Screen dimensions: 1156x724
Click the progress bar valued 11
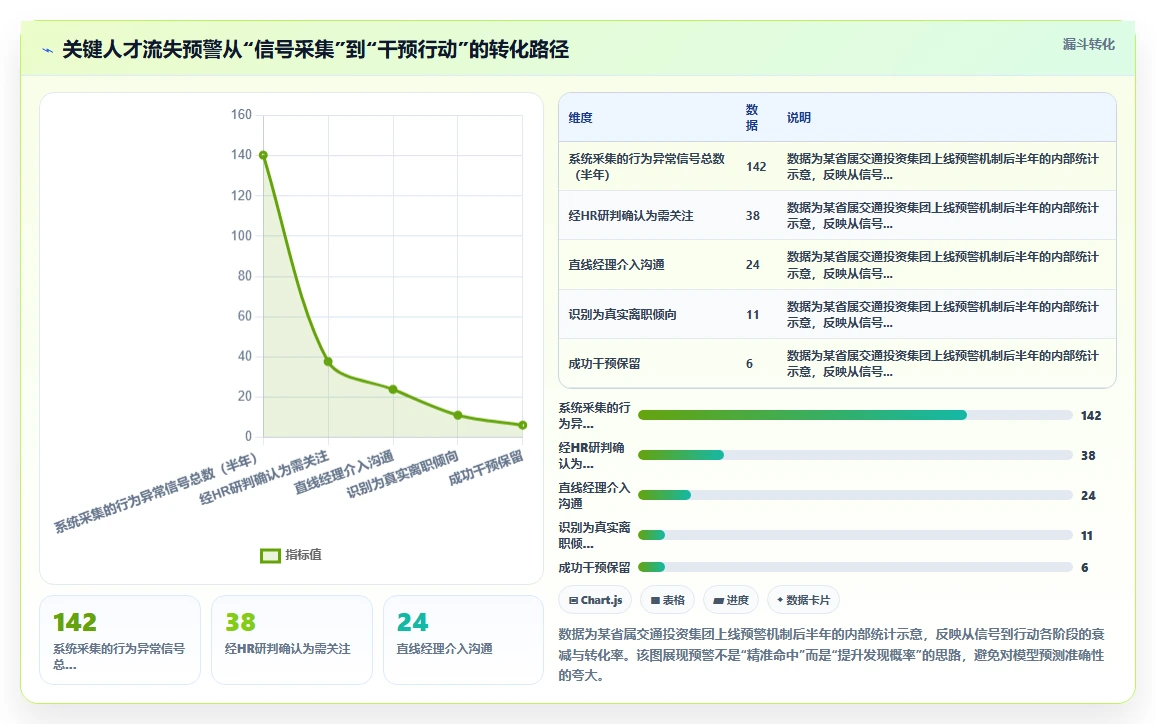point(855,535)
